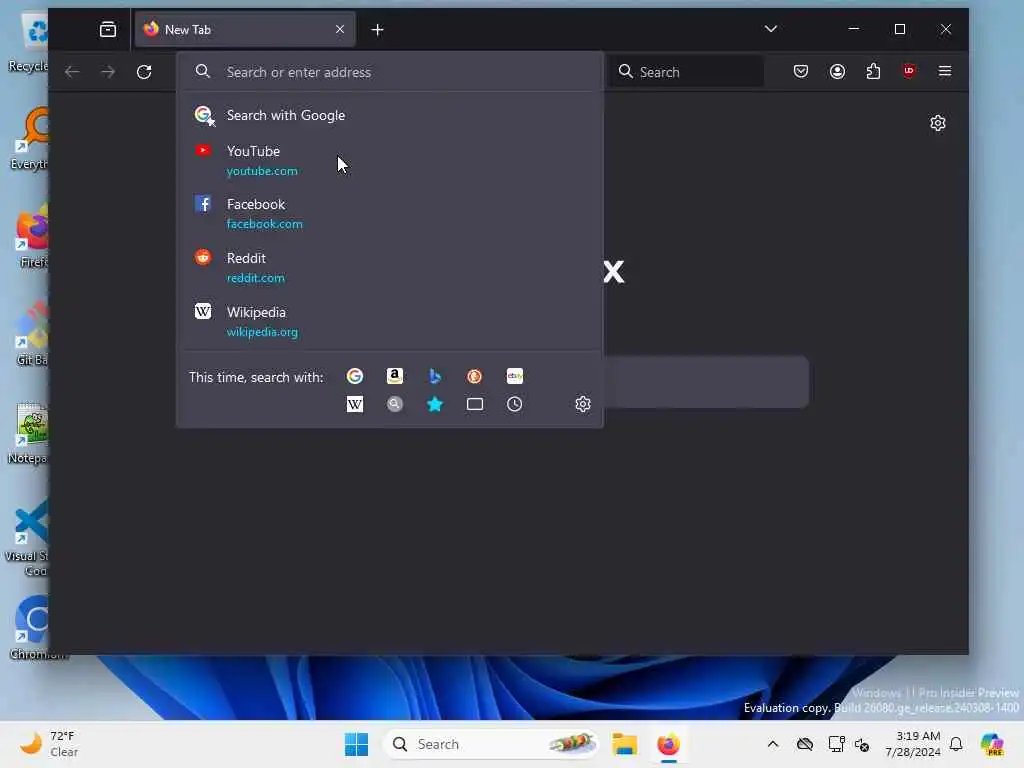
Task: Select the Facebook suggestion
Action: (x=390, y=214)
